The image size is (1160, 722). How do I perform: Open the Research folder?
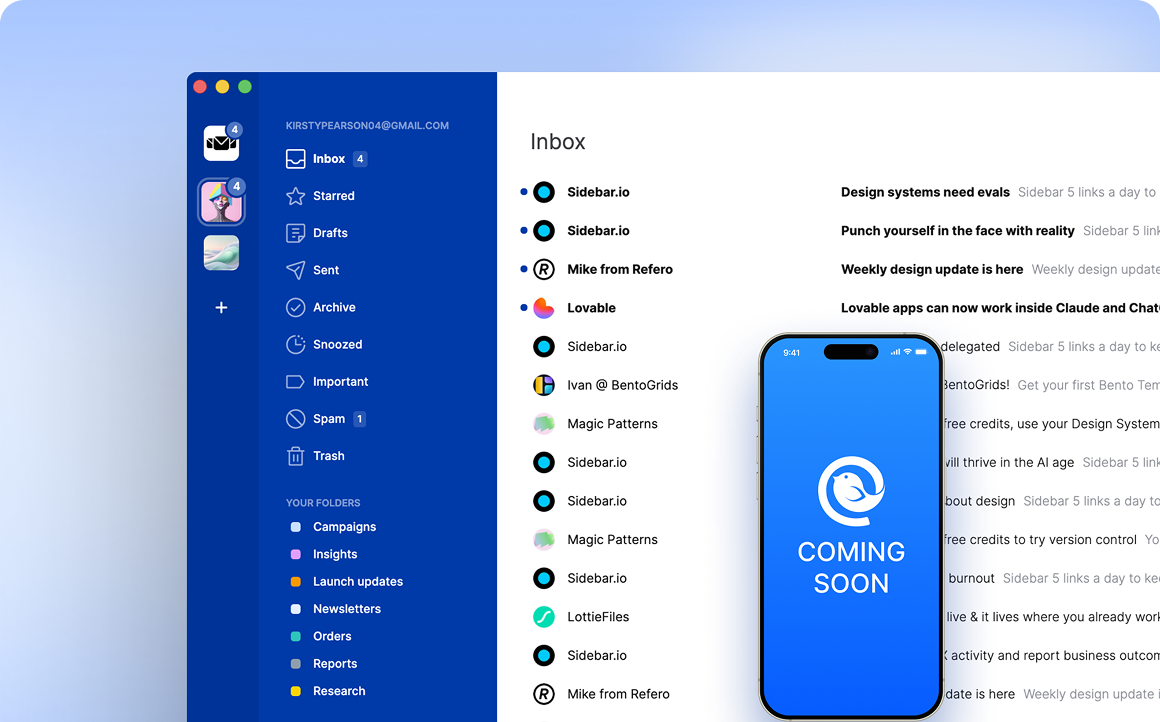tap(339, 691)
